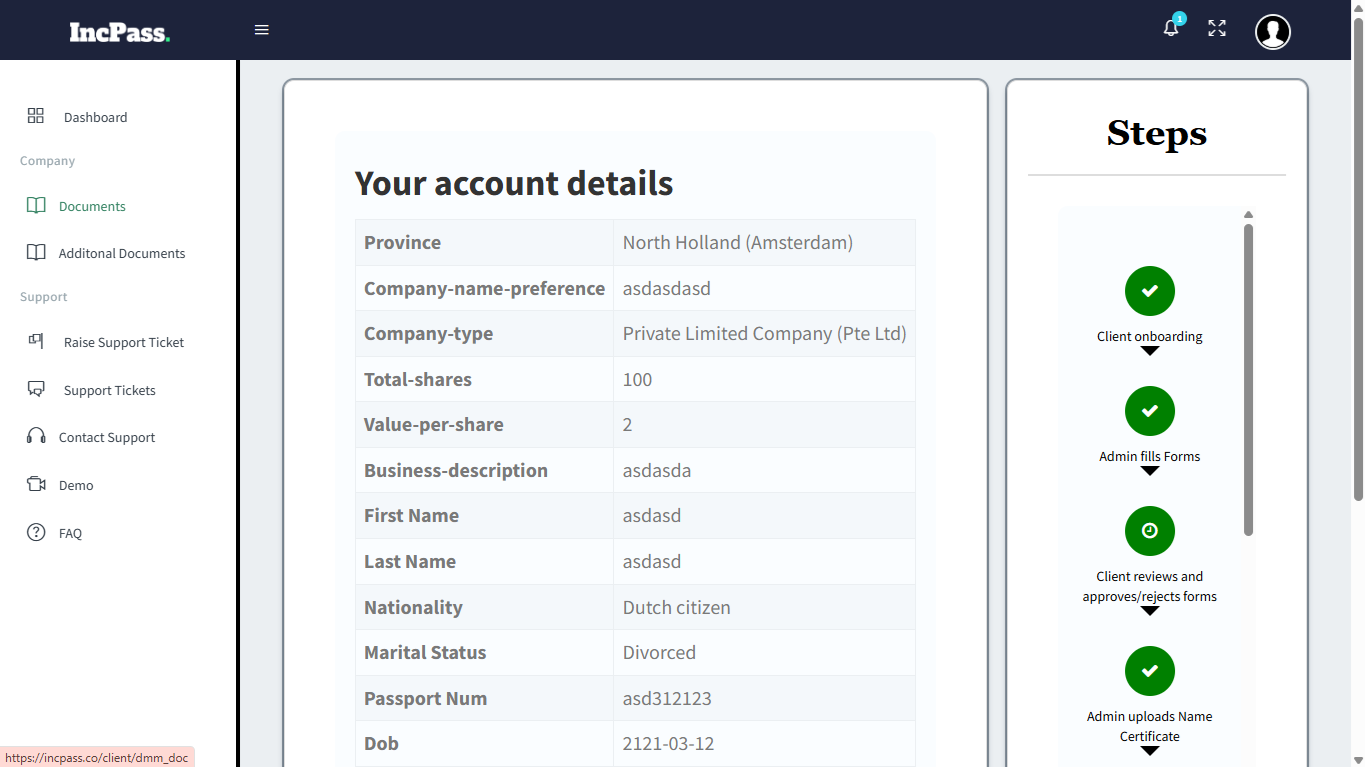Open the Demo page

tap(76, 485)
